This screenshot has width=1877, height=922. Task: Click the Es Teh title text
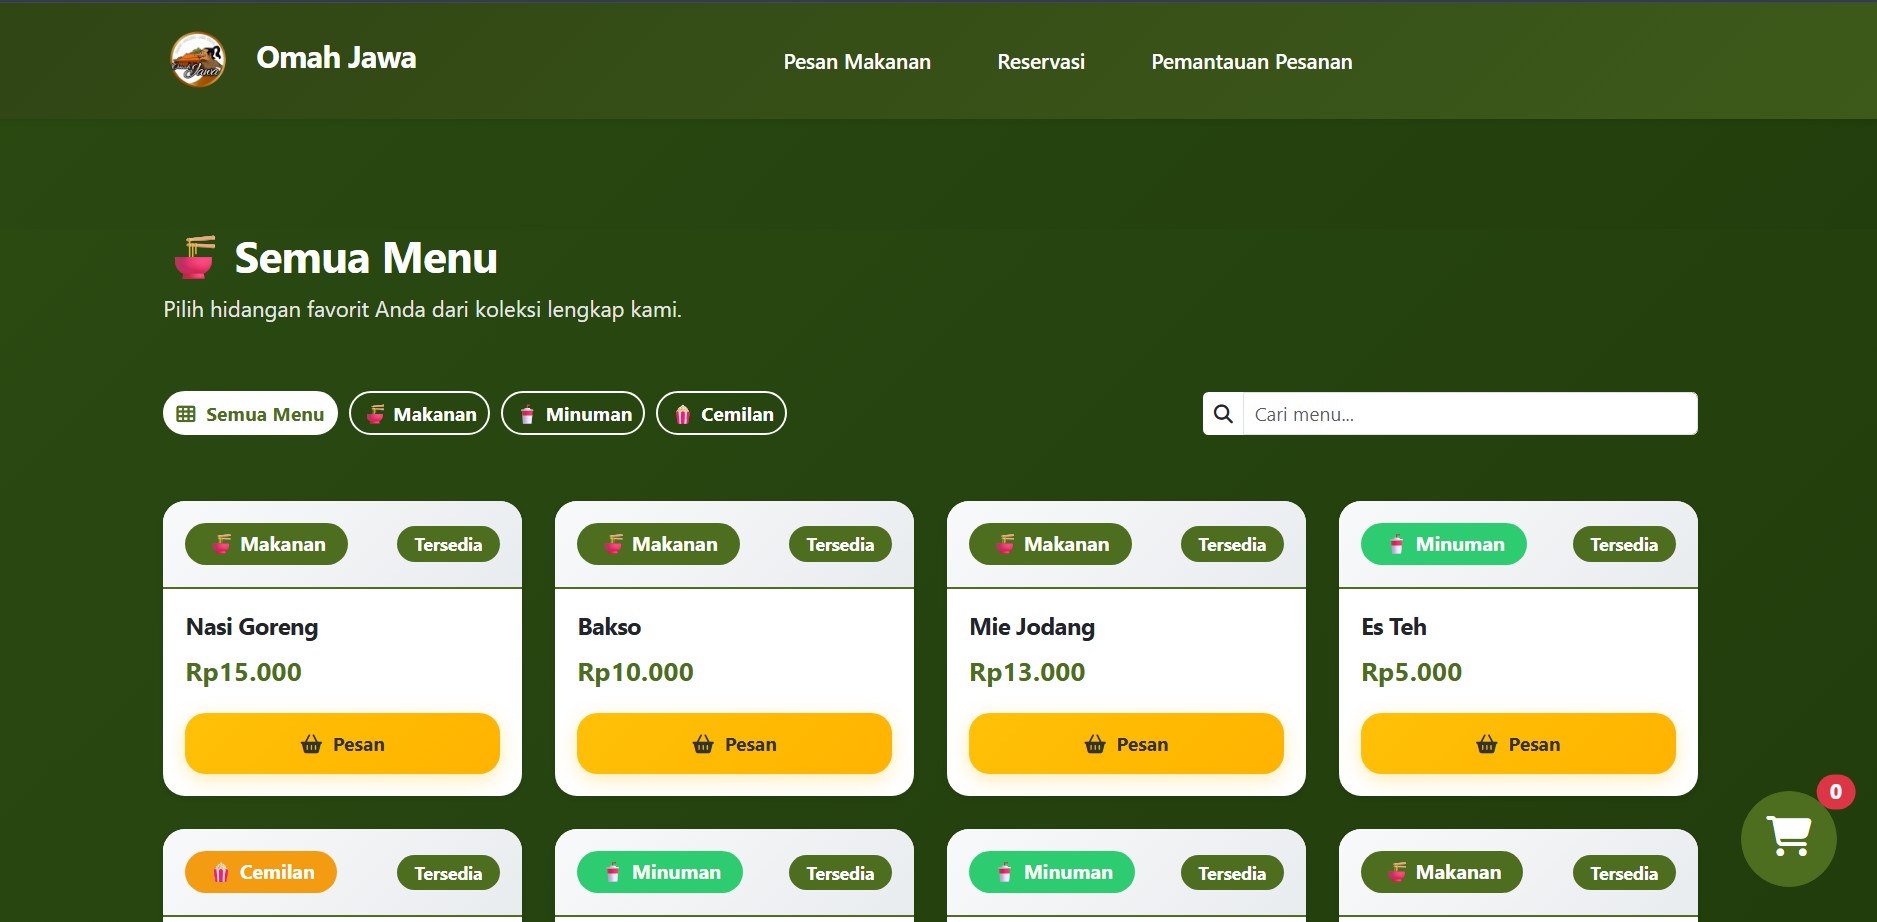[1393, 627]
